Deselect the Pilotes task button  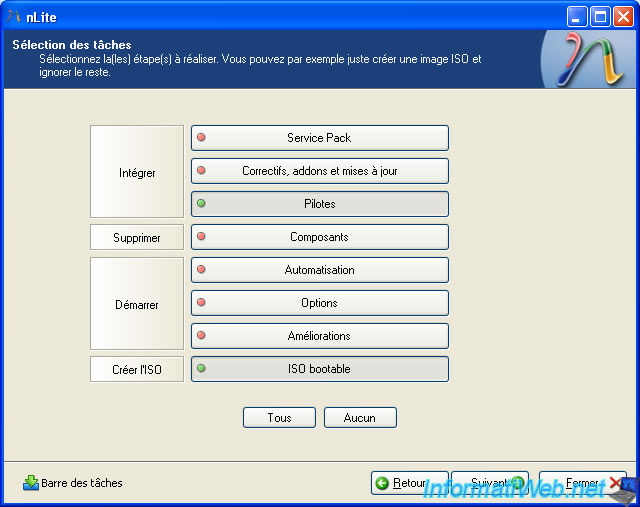(320, 204)
